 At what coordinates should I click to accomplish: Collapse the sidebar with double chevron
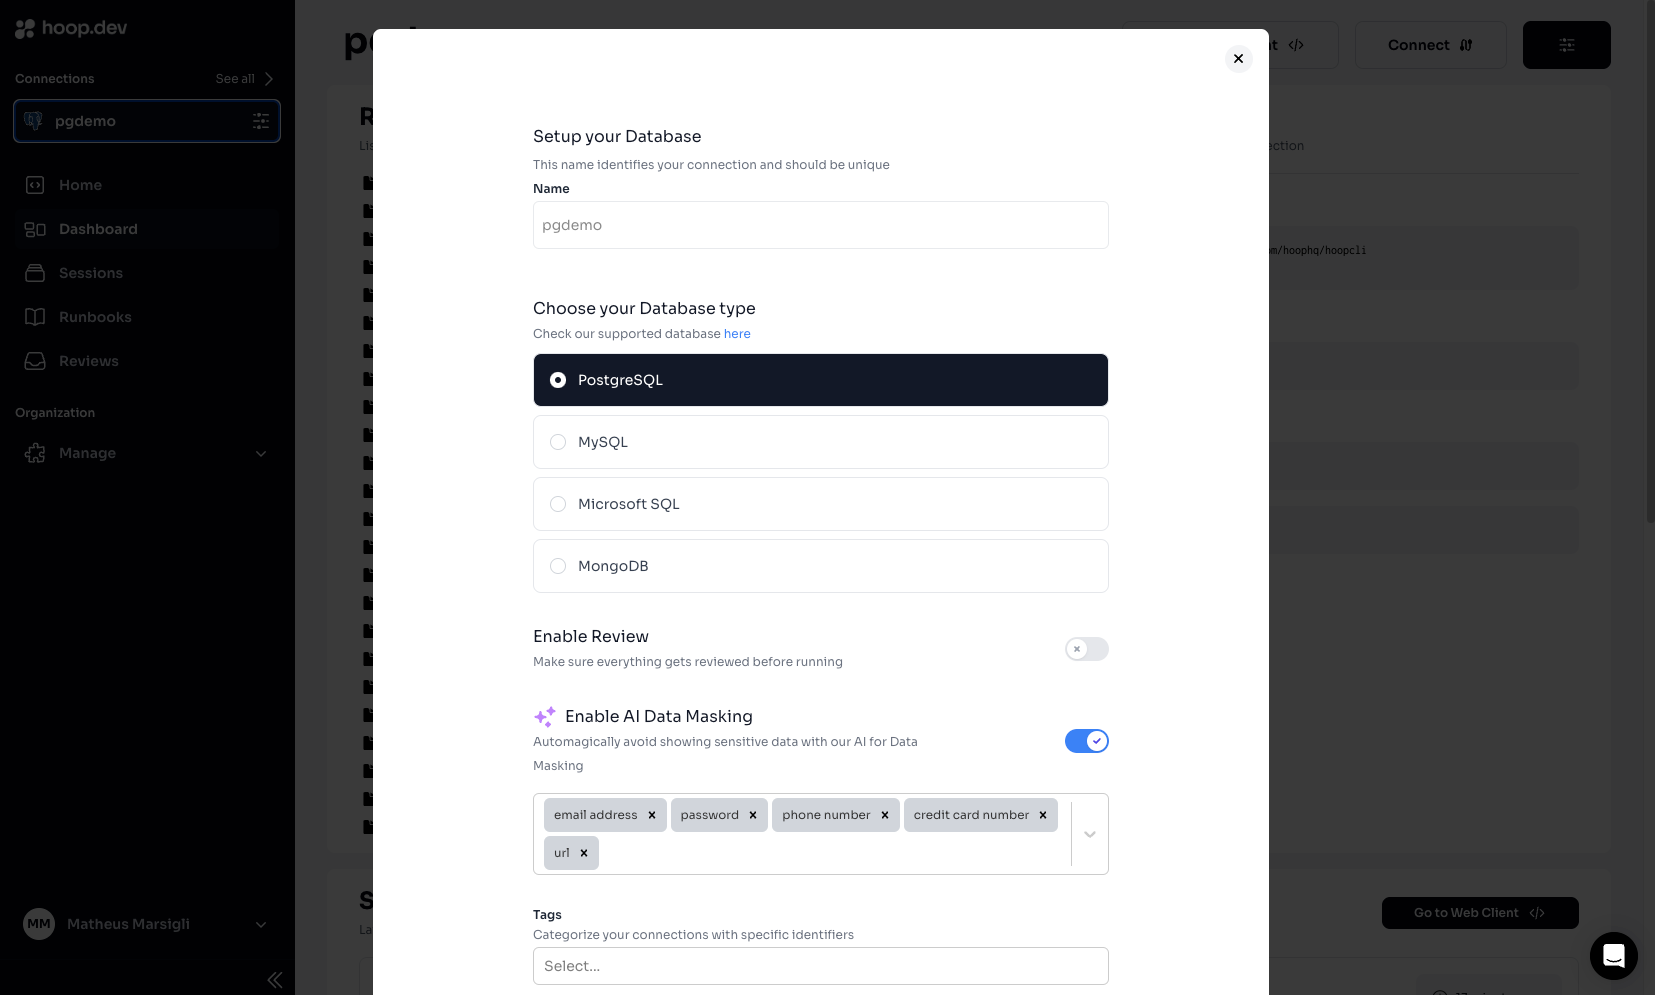(x=274, y=980)
